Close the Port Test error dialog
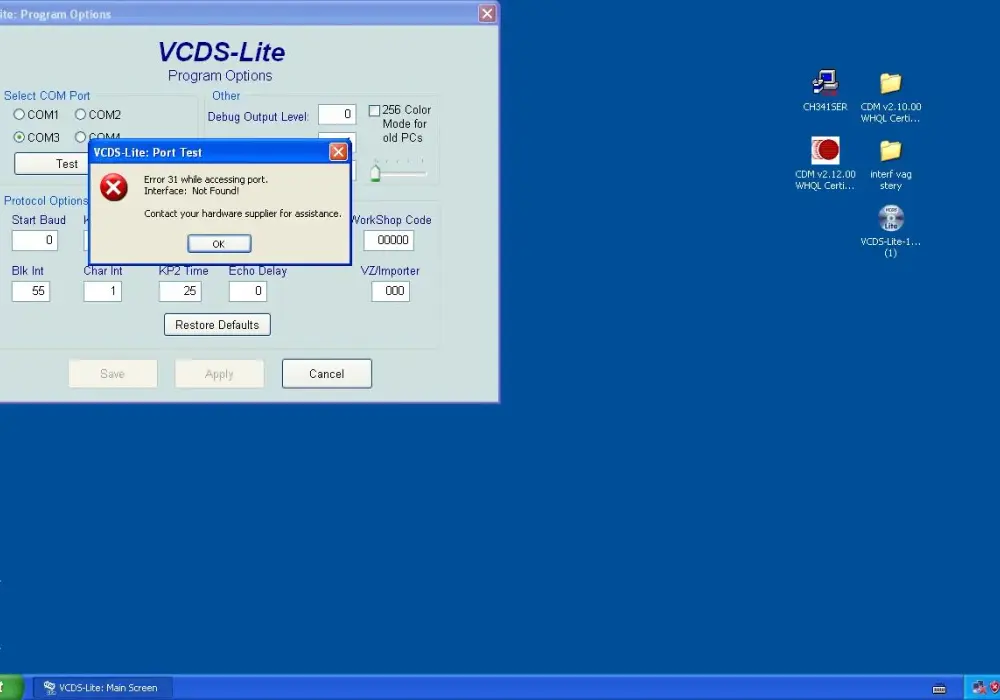 338,152
